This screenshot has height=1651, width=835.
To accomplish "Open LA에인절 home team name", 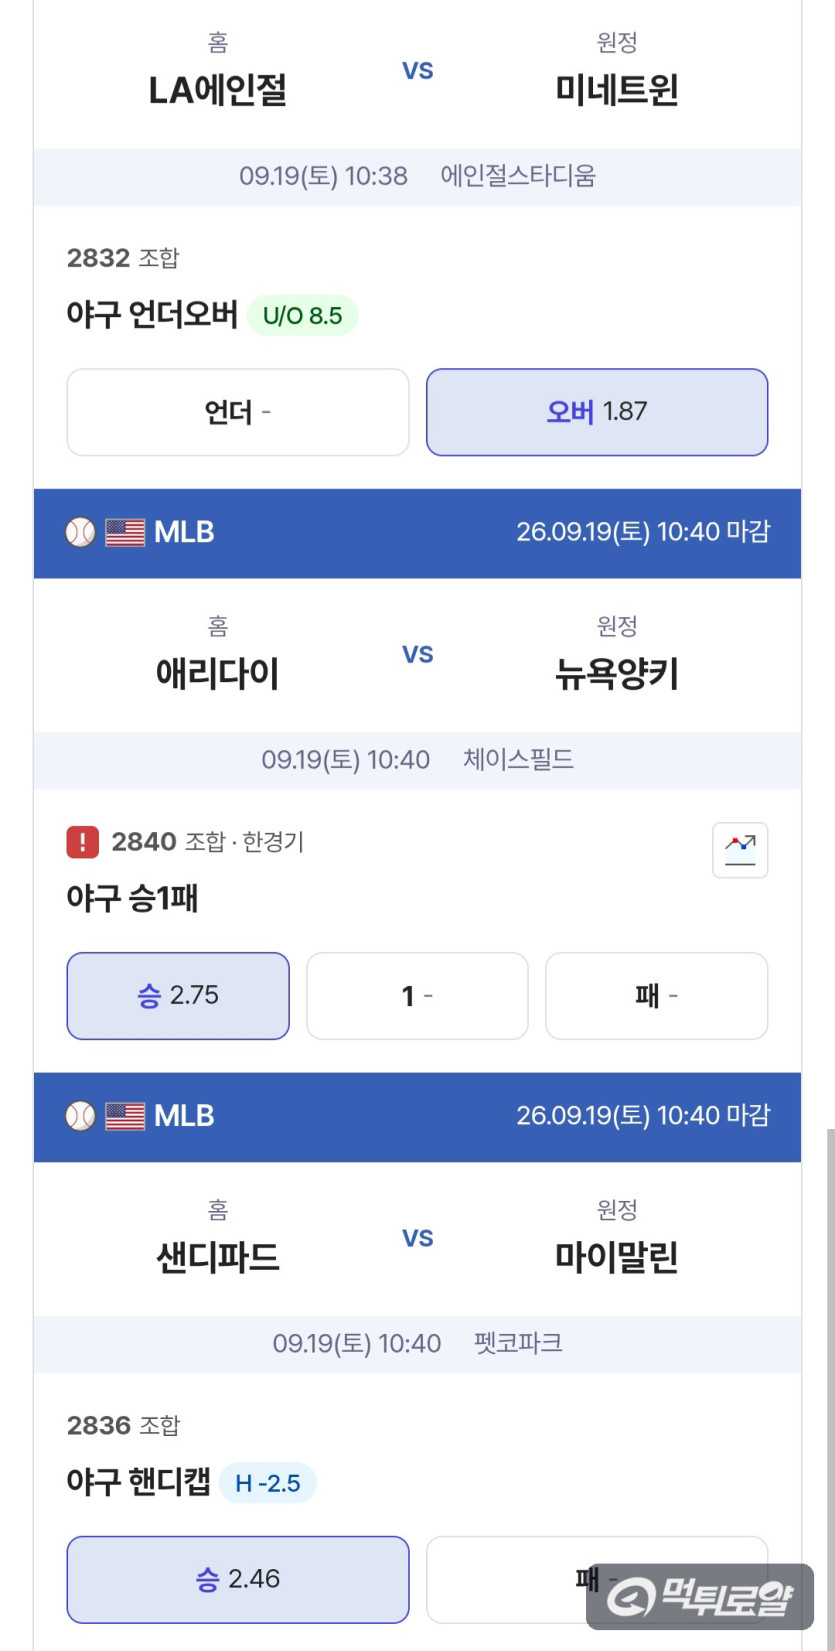I will [x=218, y=91].
